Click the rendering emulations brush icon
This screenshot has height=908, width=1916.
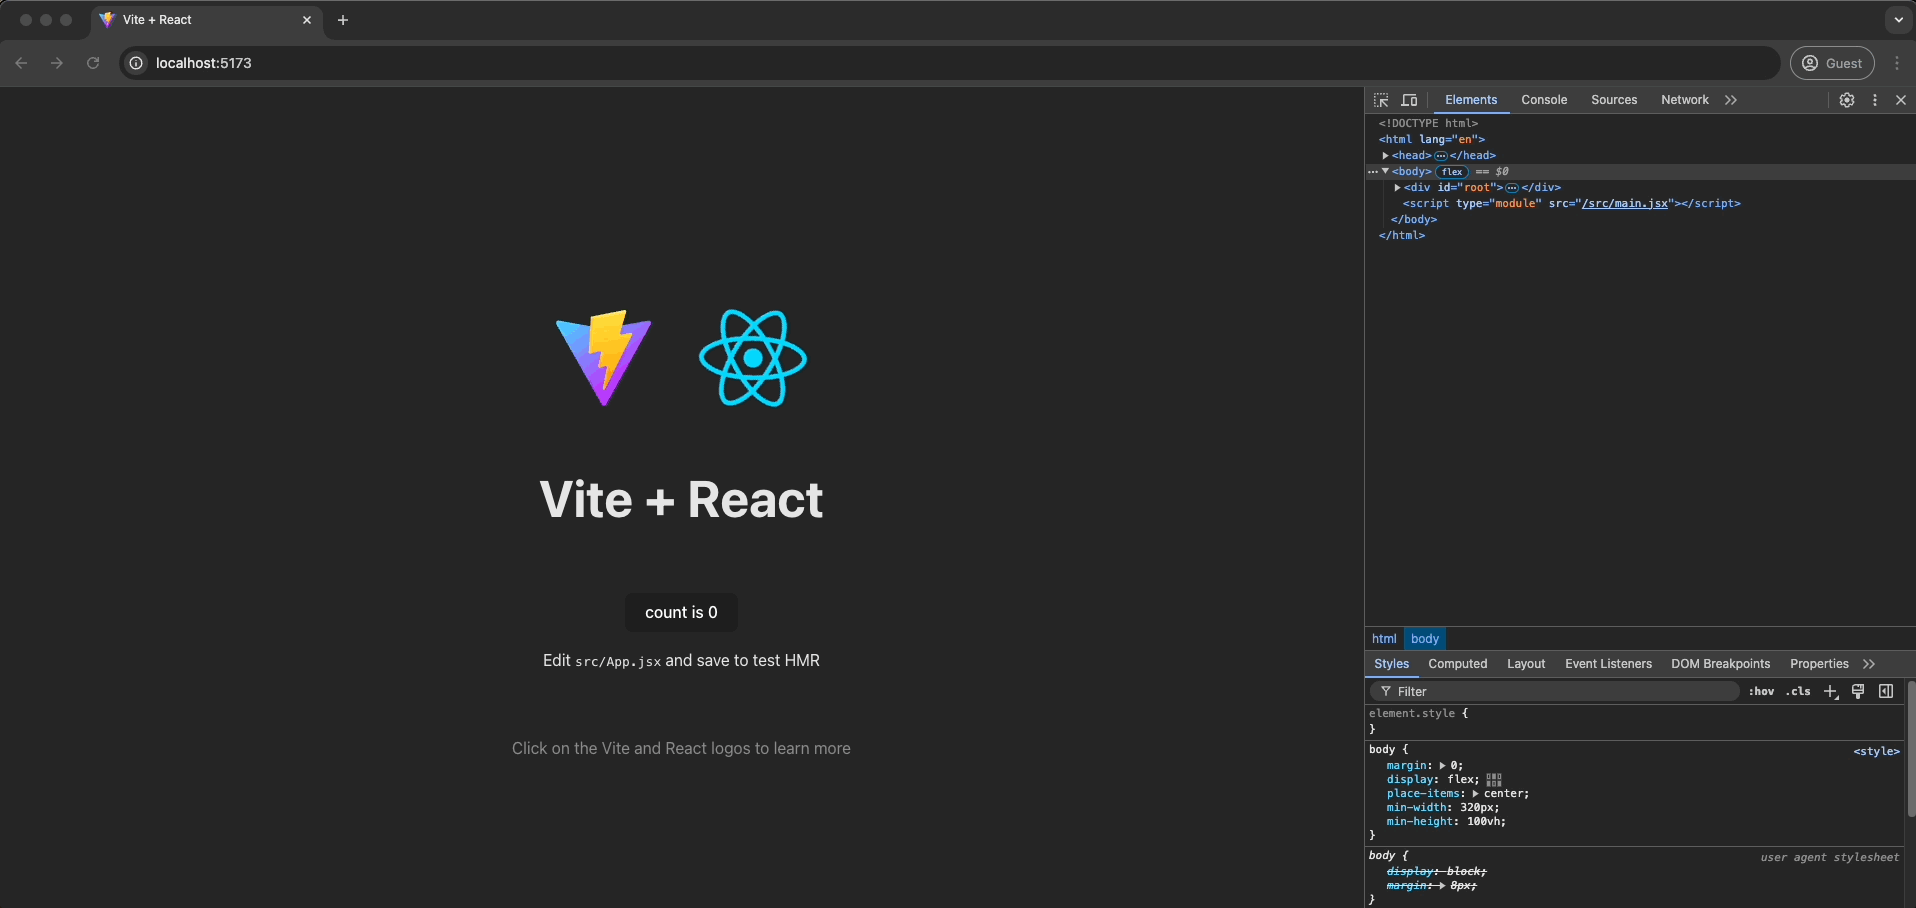point(1858,691)
